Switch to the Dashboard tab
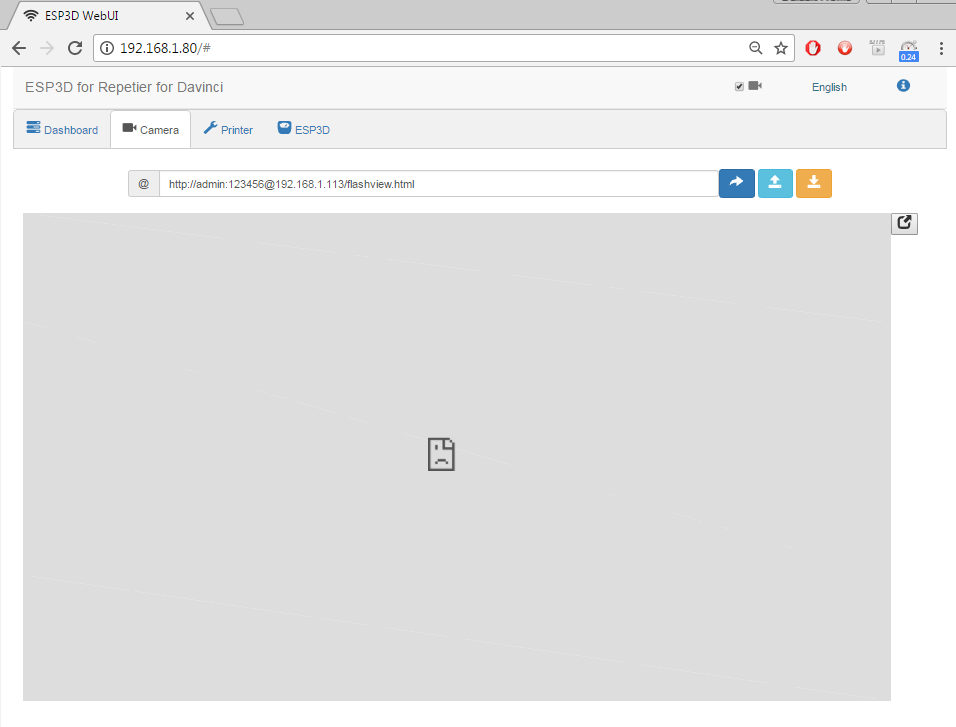The height and width of the screenshot is (727, 956). pyautogui.click(x=62, y=130)
